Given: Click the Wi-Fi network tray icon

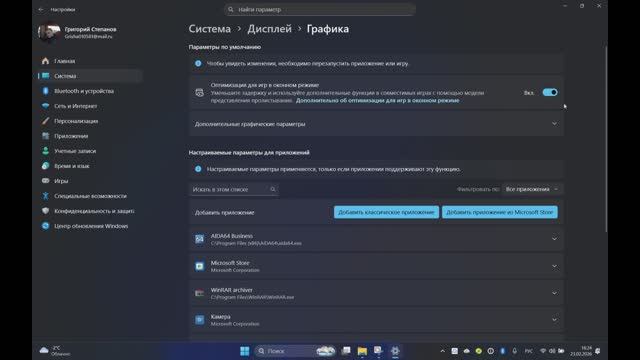Looking at the screenshot, I should (x=543, y=351).
